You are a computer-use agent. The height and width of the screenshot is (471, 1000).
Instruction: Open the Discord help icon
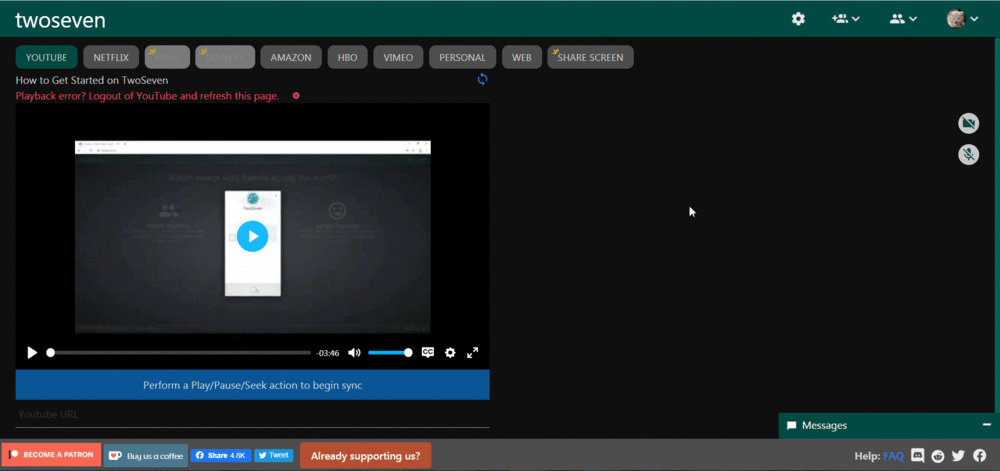pyautogui.click(x=918, y=456)
